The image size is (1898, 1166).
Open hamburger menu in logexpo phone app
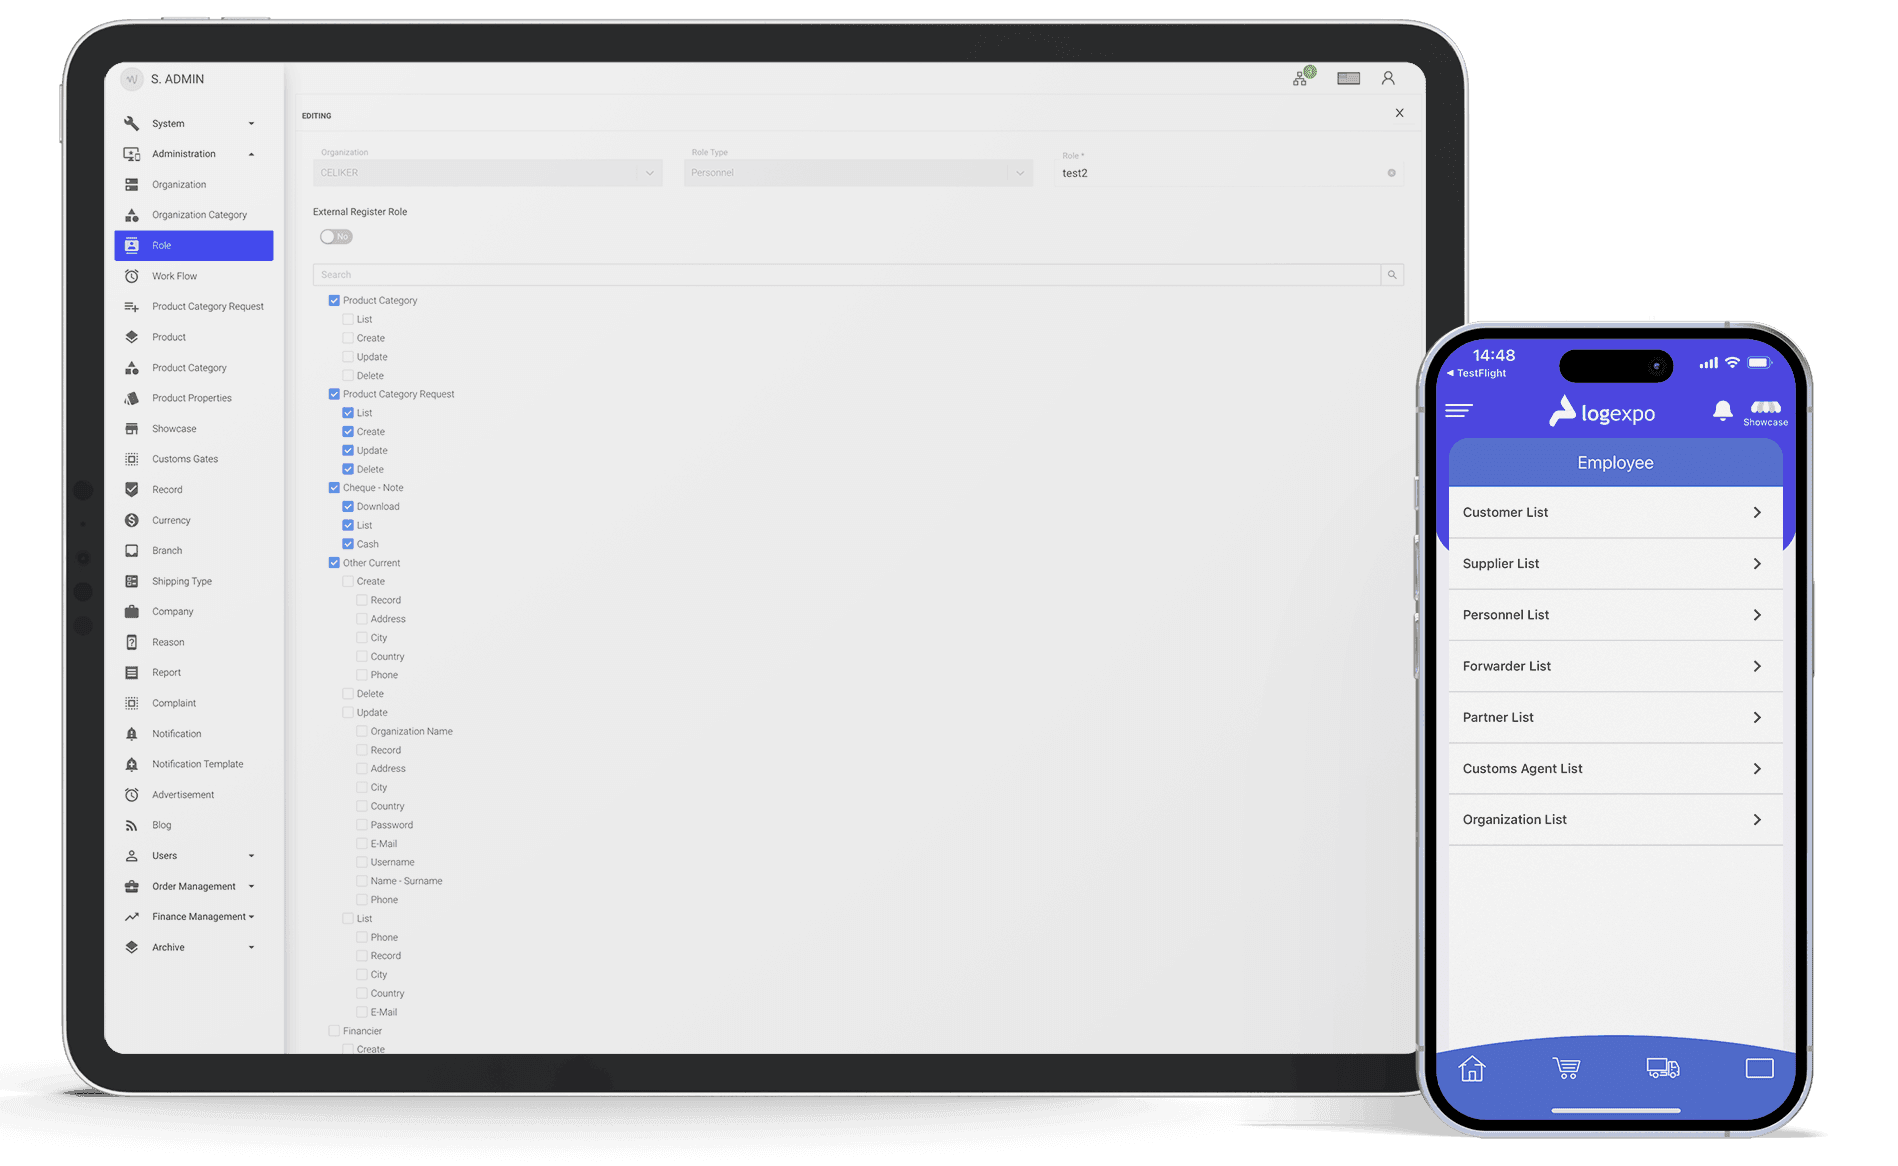[1459, 411]
